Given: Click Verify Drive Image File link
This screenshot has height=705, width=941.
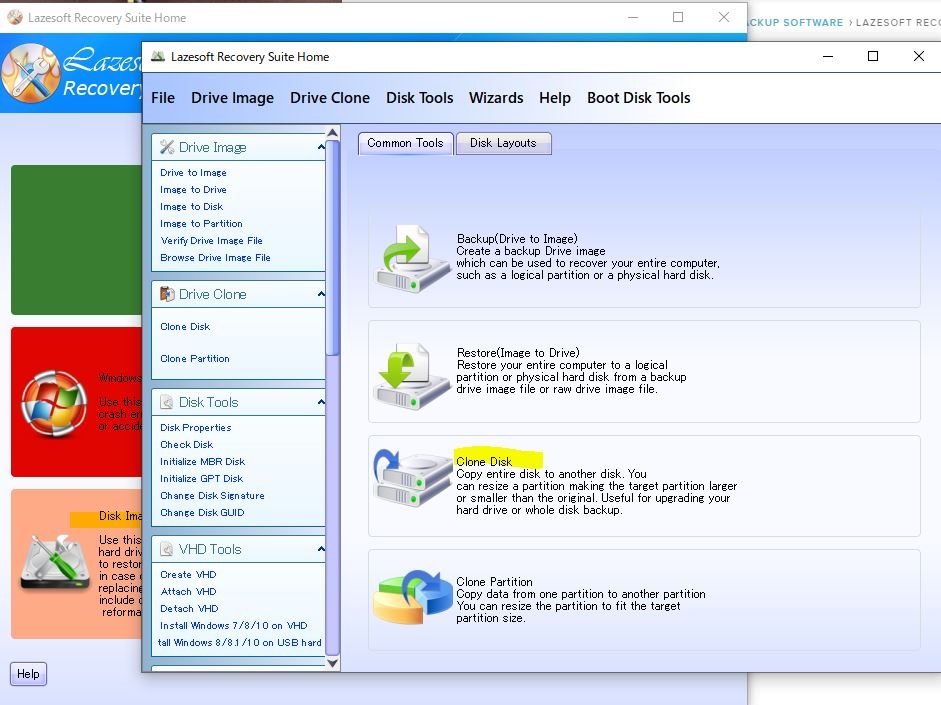Looking at the screenshot, I should 211,241.
